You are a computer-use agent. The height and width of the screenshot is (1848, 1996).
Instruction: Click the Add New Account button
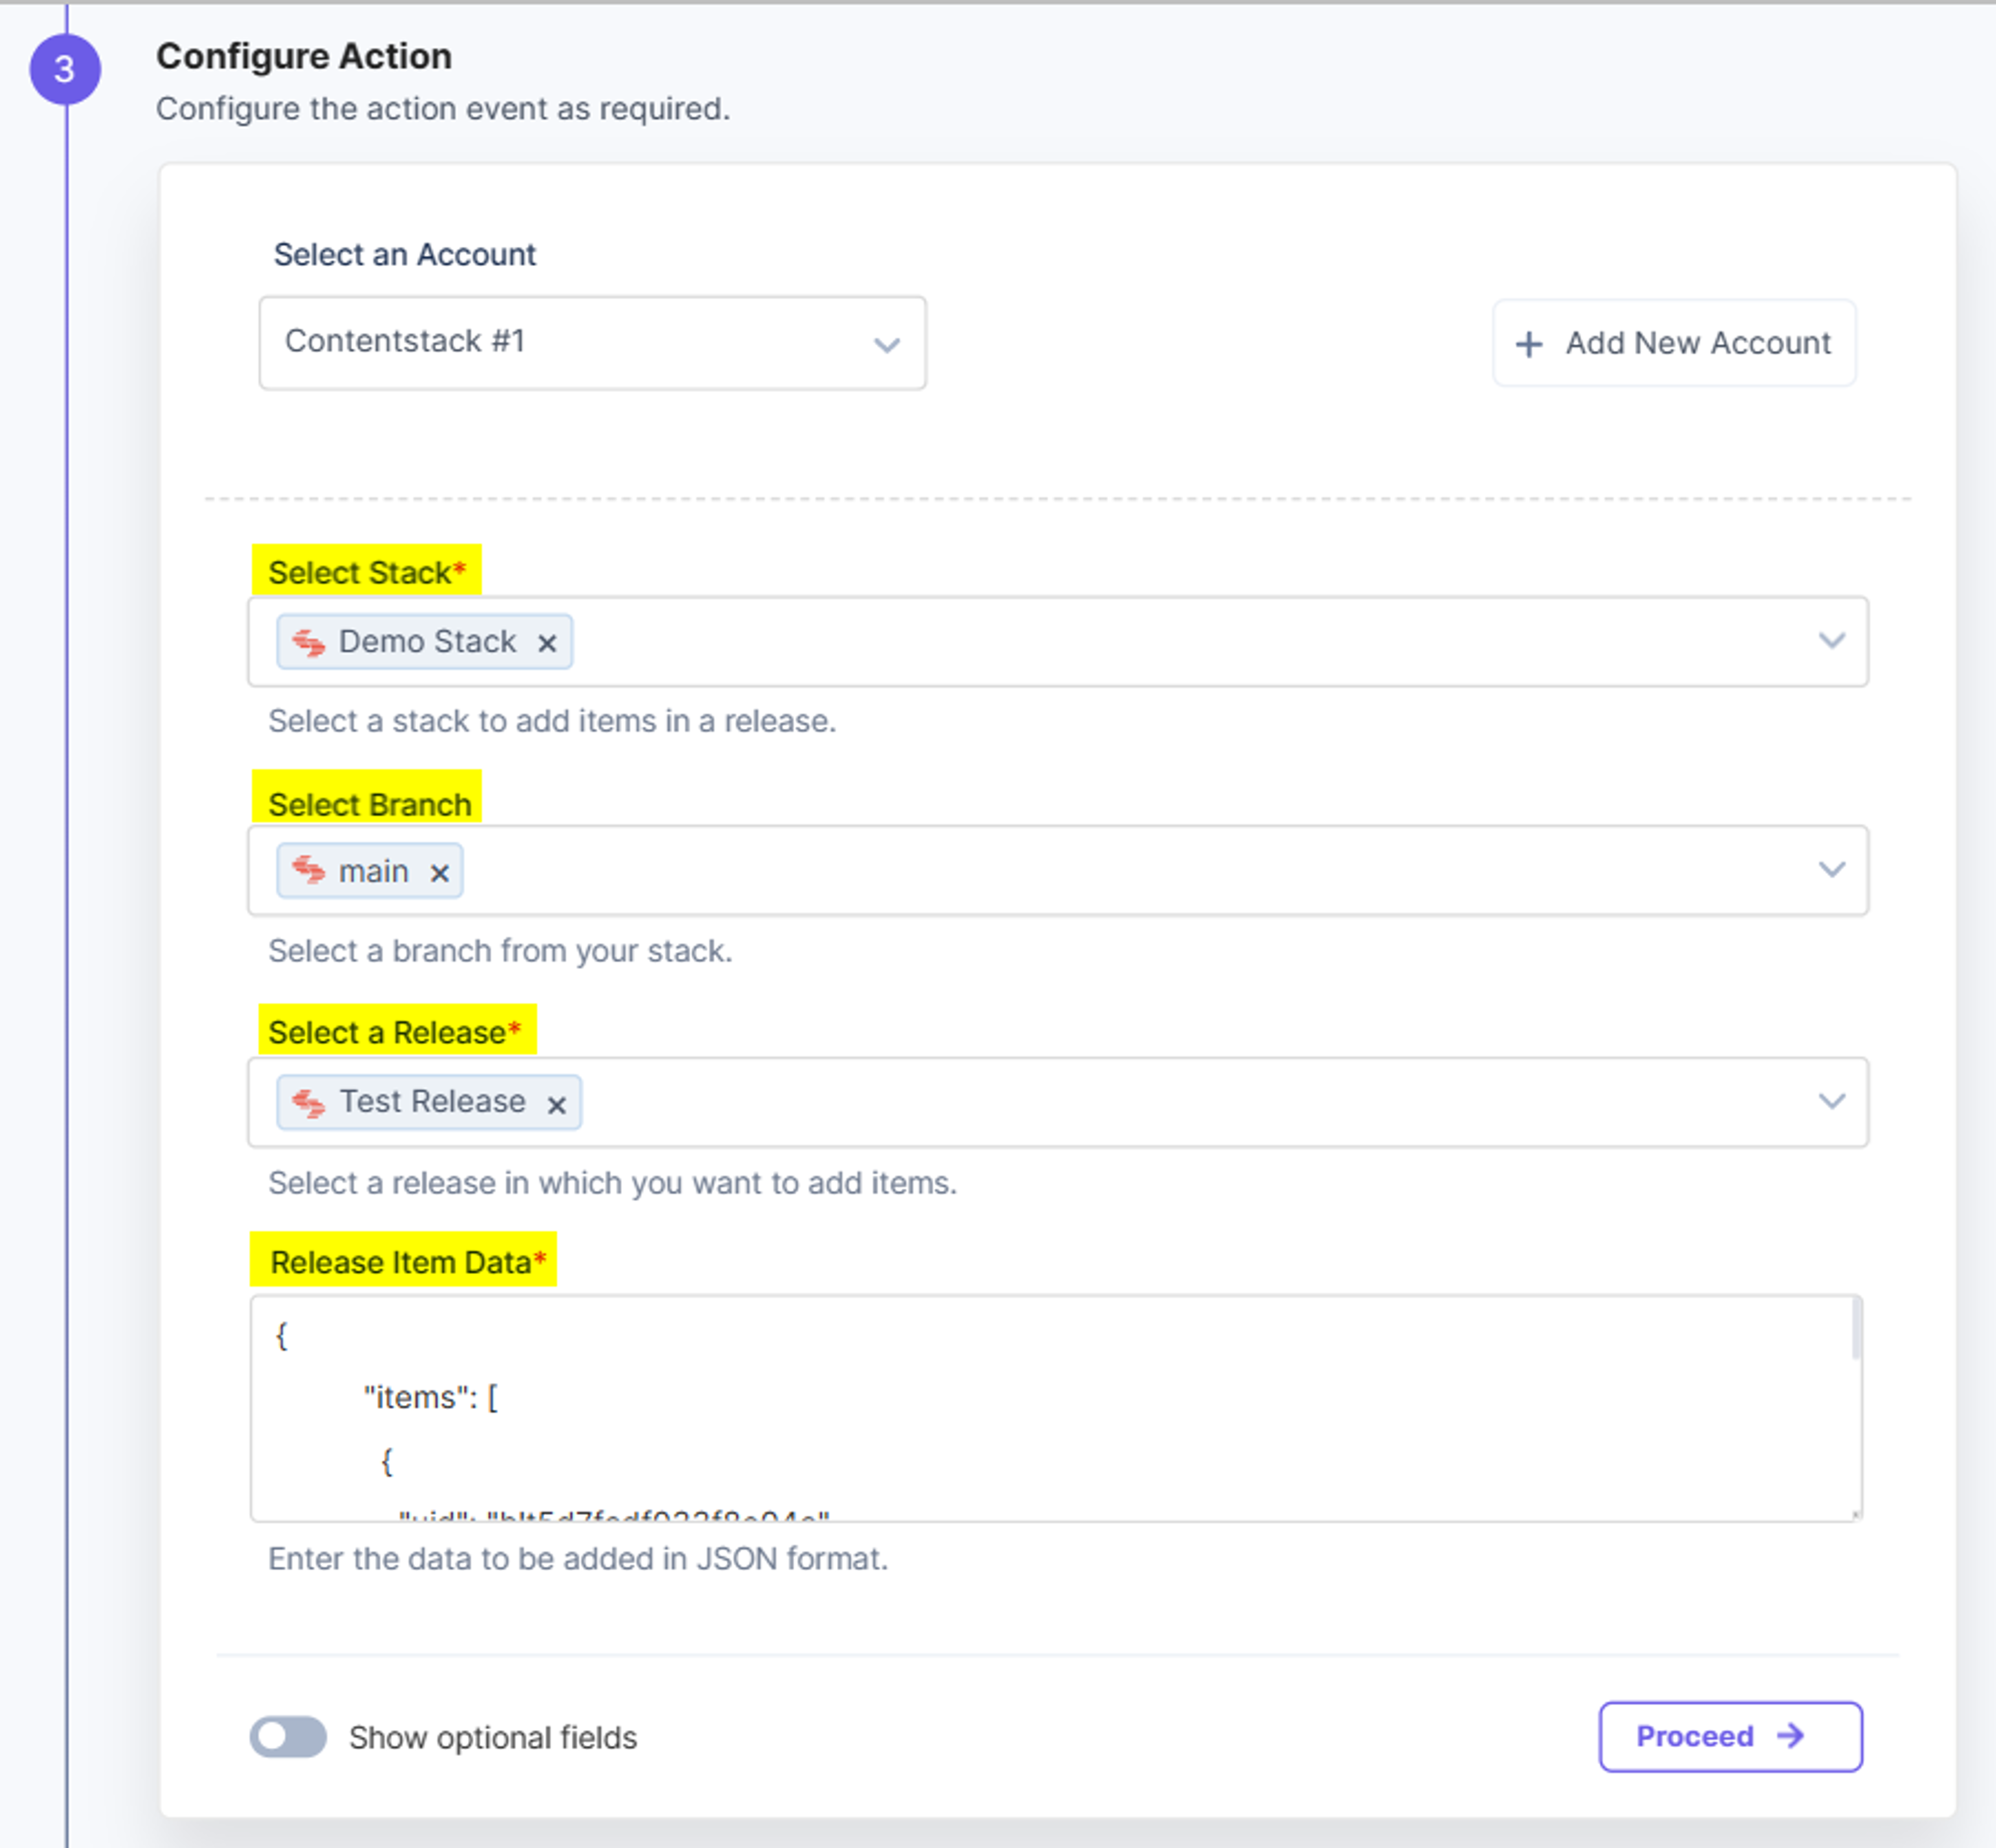(1674, 343)
